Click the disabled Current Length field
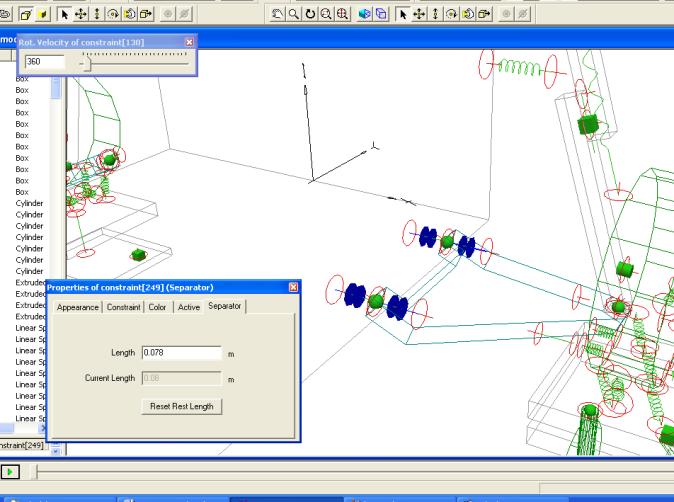The width and height of the screenshot is (674, 502). coord(181,378)
